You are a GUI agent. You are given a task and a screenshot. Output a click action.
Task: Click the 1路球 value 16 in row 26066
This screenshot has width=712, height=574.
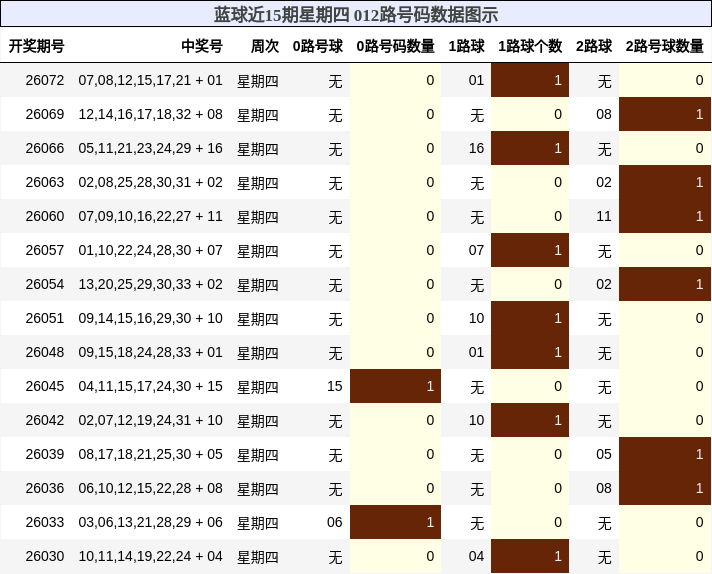tap(476, 148)
